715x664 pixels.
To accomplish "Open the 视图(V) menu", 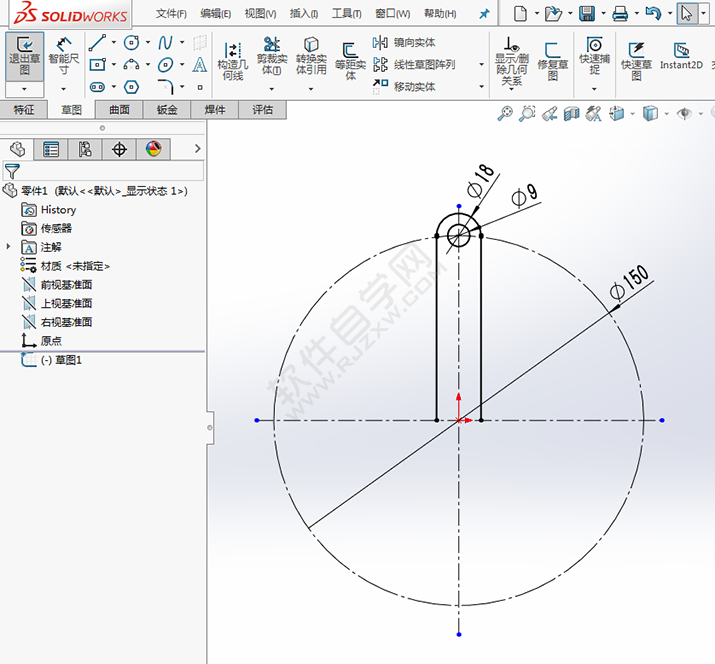I will [x=260, y=14].
